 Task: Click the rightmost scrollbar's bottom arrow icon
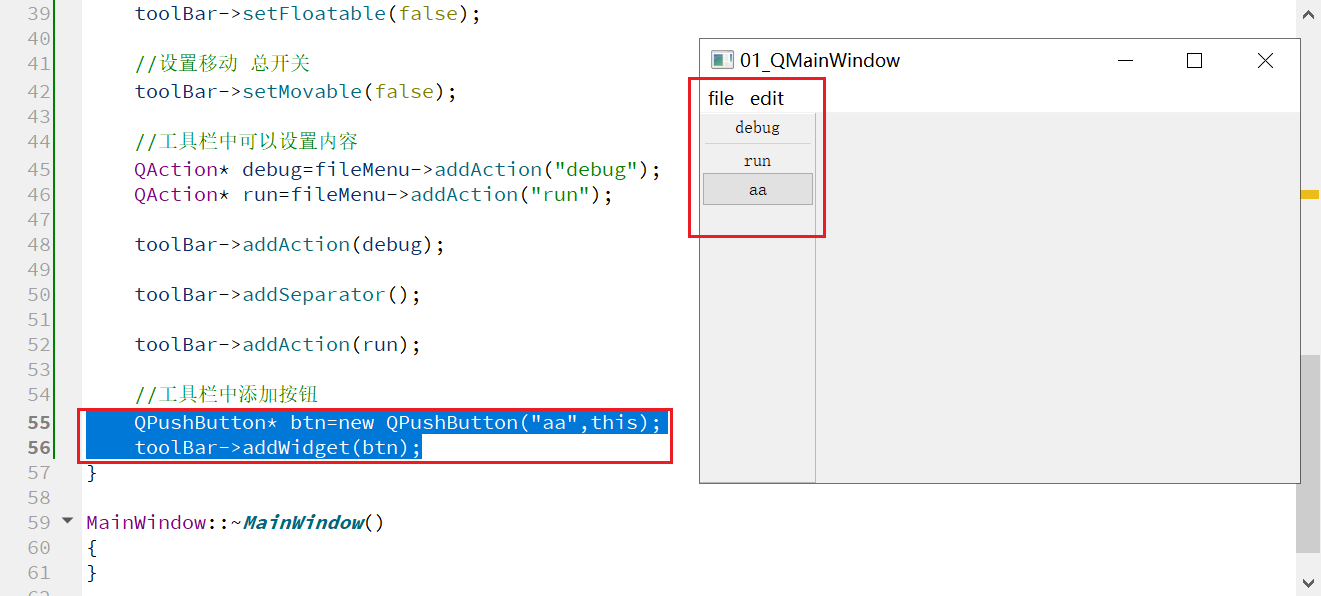coord(1309,581)
